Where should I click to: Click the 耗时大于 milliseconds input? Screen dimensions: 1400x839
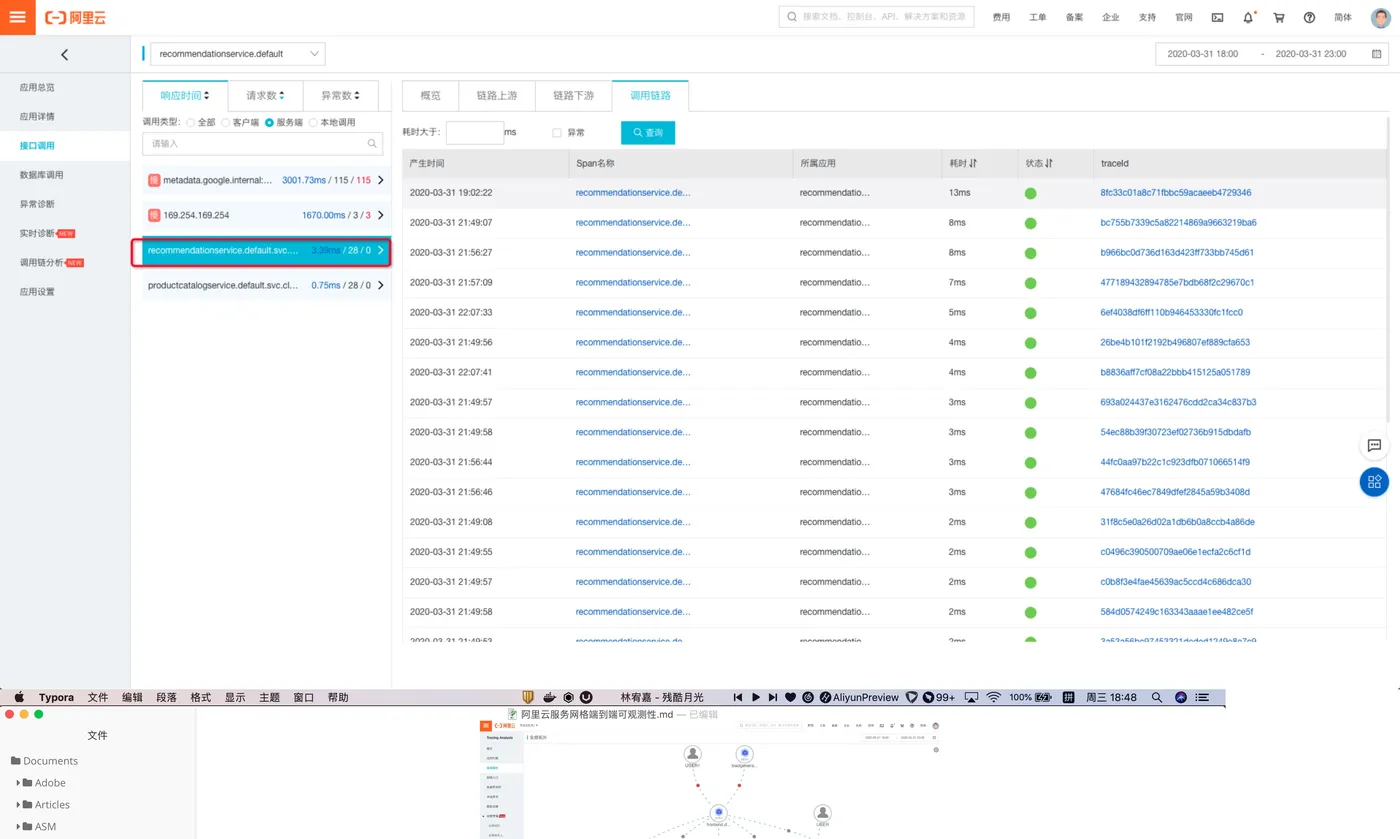pyautogui.click(x=474, y=132)
